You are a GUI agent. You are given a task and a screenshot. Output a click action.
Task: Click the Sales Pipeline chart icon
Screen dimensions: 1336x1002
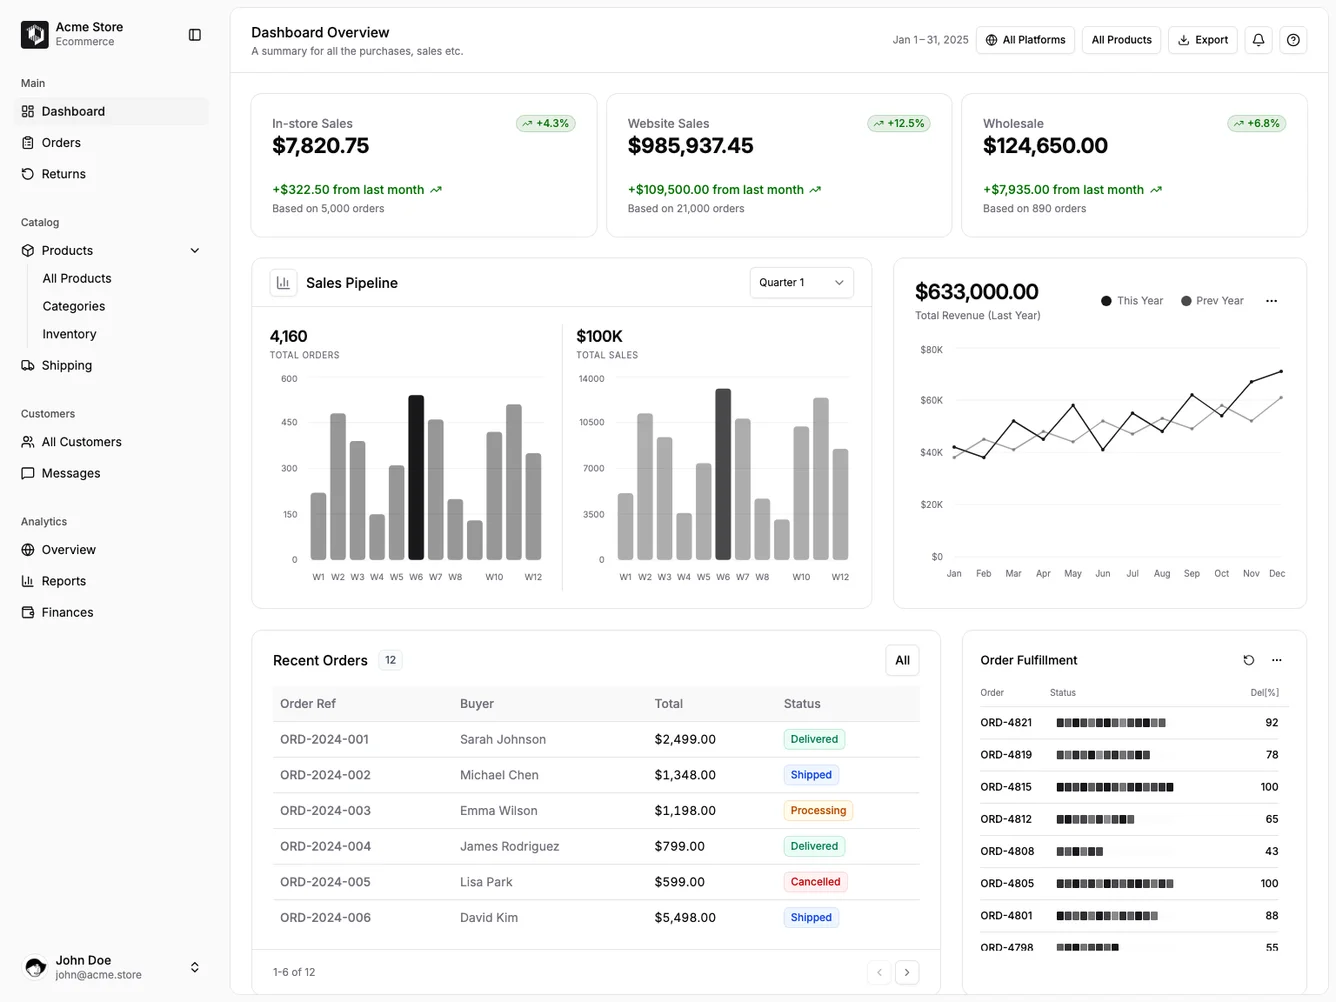click(283, 283)
